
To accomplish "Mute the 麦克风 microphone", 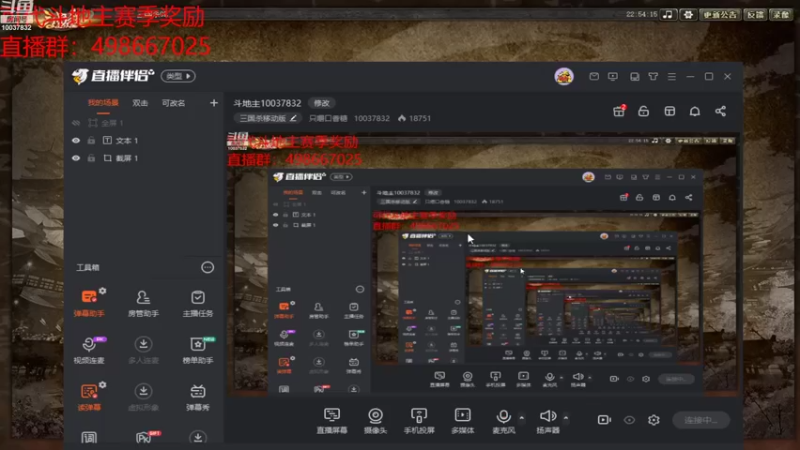I will [x=504, y=420].
